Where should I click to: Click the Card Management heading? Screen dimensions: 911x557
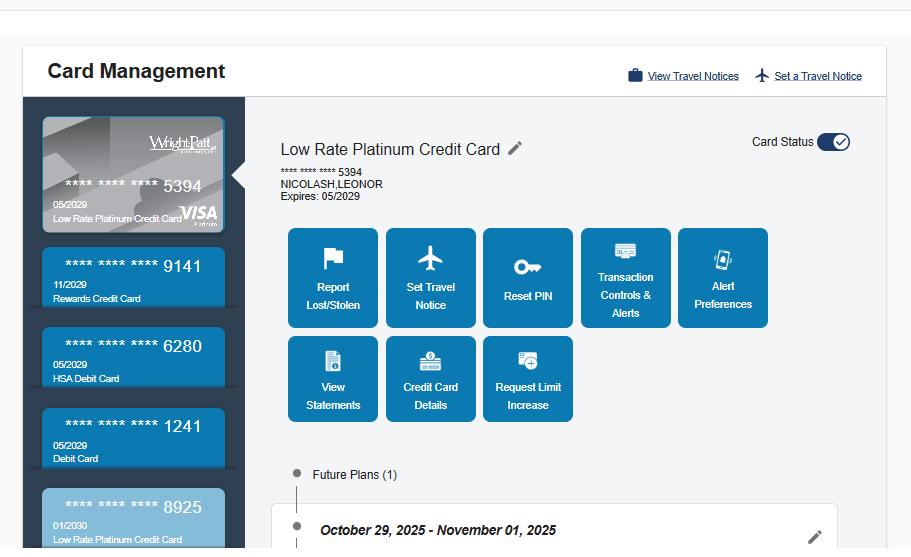coord(136,71)
